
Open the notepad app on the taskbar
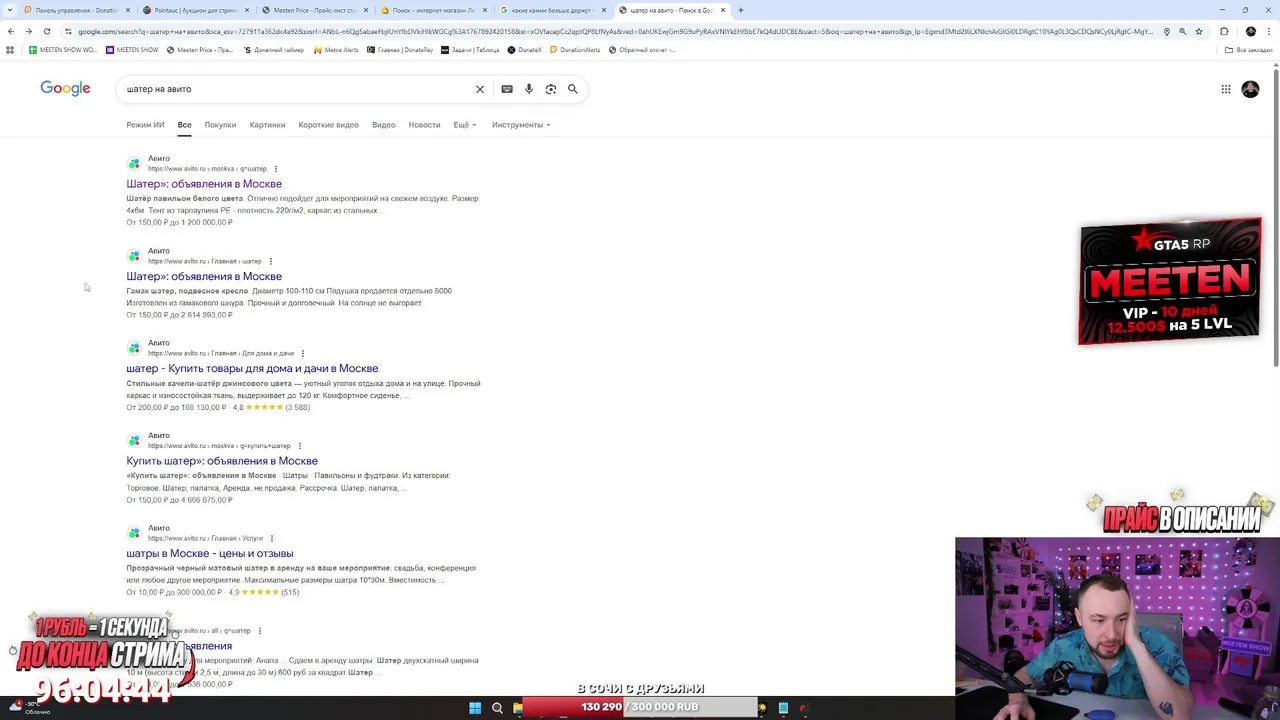click(x=783, y=708)
